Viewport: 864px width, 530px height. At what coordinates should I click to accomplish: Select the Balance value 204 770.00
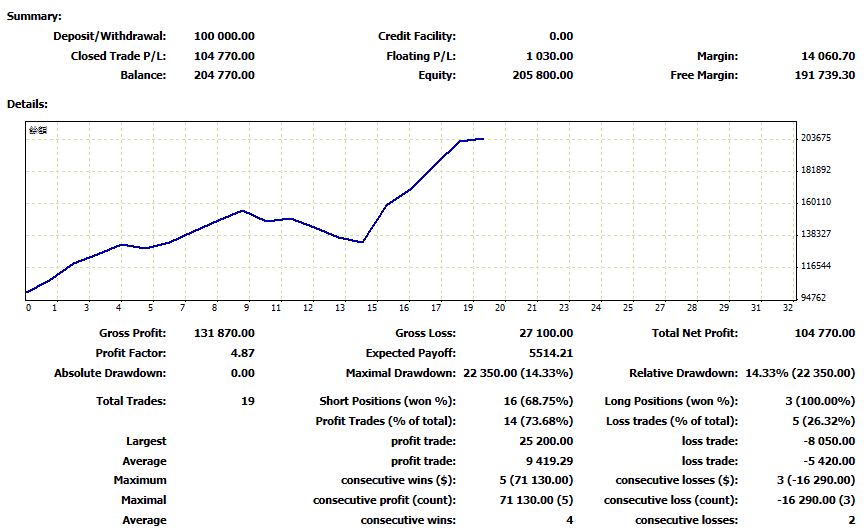[x=224, y=75]
